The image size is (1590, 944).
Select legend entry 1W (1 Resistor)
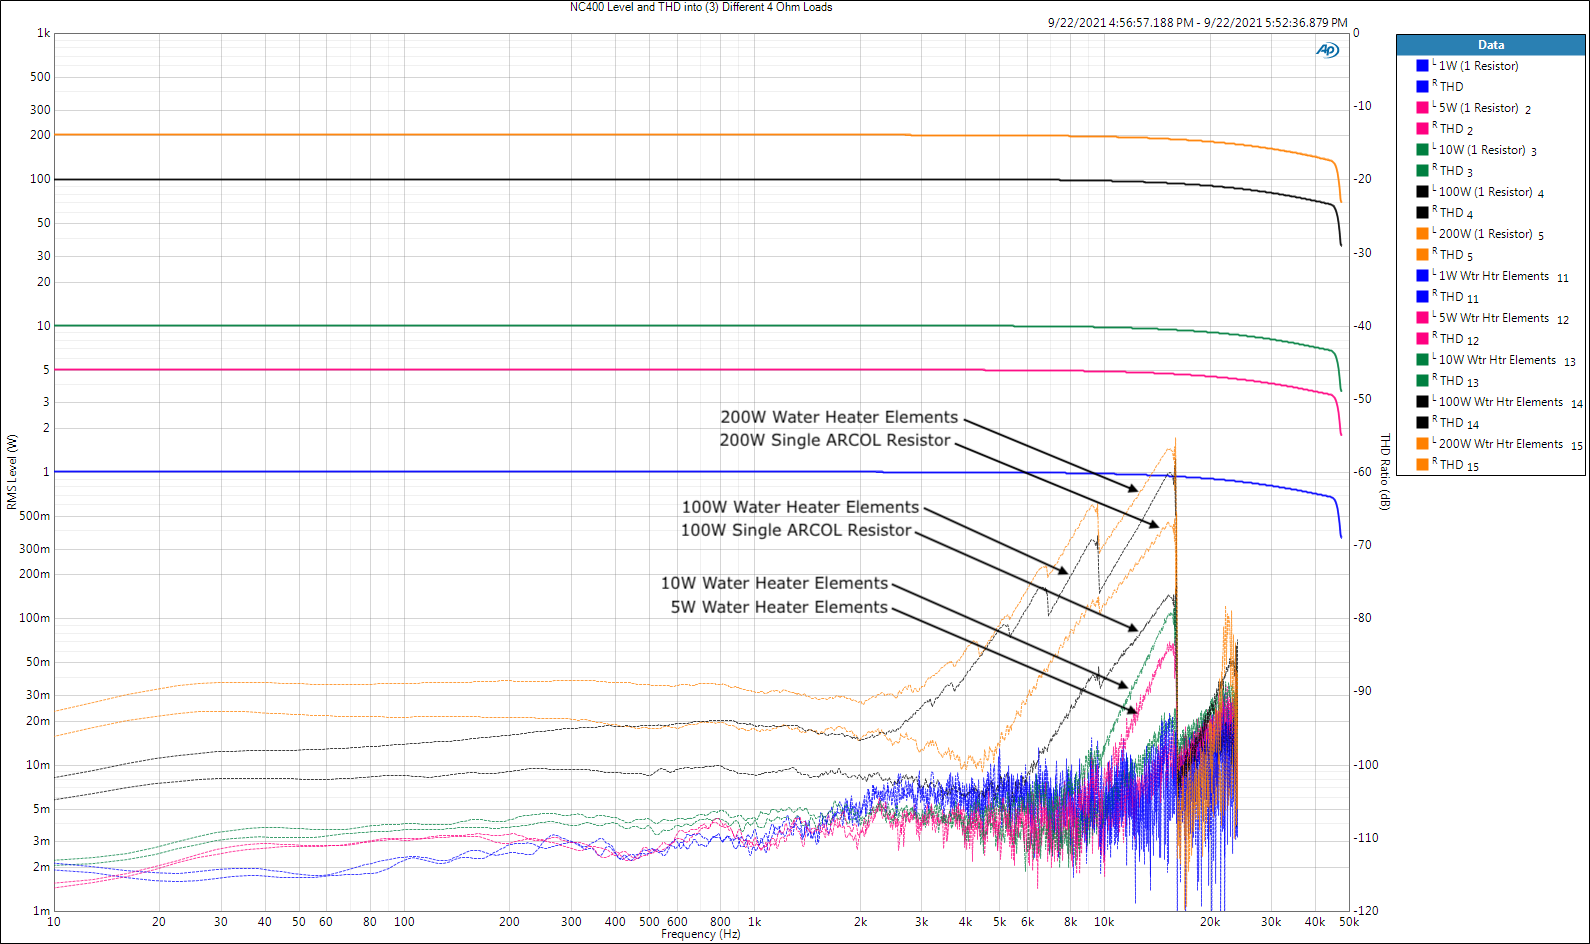(1478, 66)
